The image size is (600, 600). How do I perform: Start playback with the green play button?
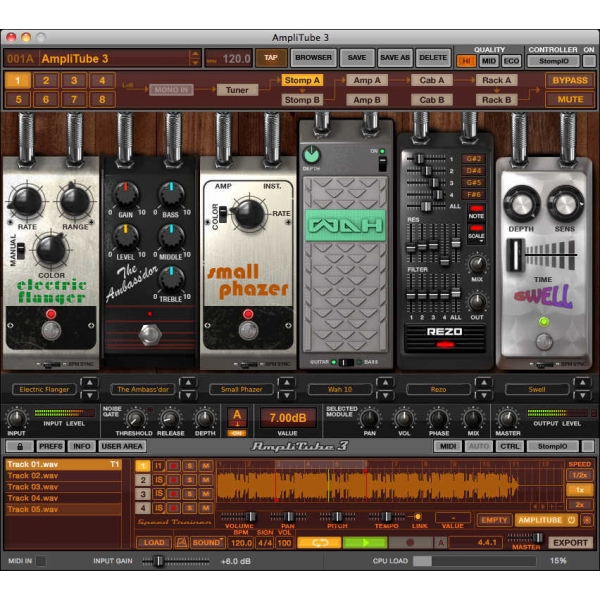[365, 543]
